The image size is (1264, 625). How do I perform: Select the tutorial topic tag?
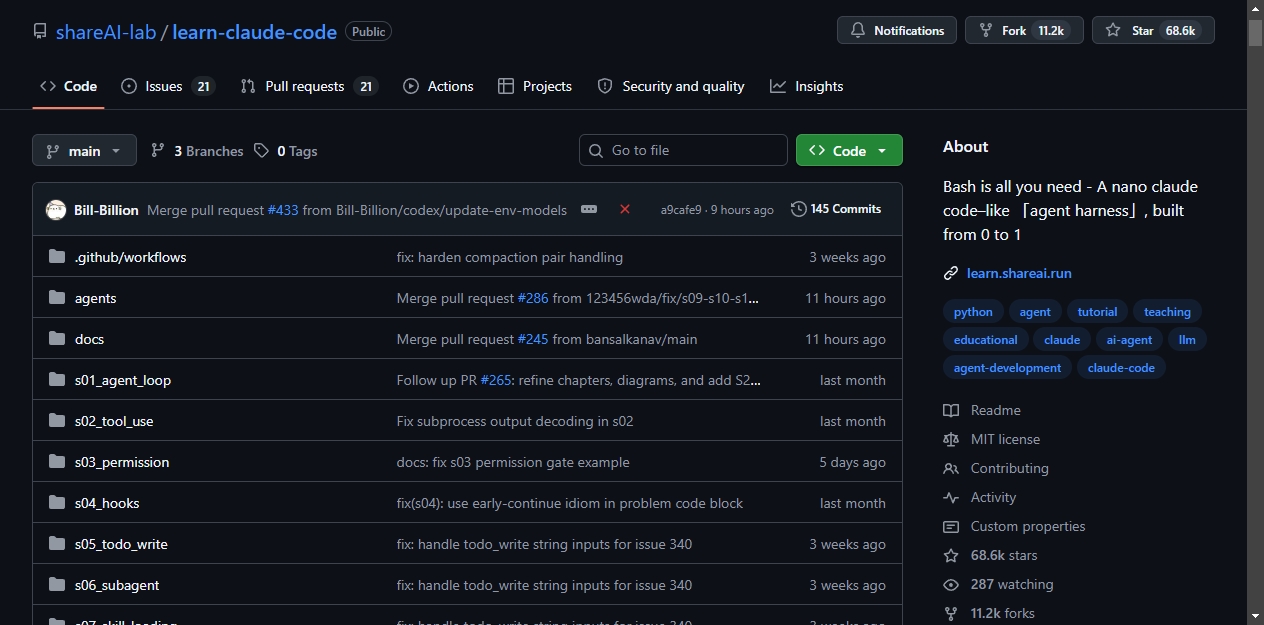tap(1097, 312)
